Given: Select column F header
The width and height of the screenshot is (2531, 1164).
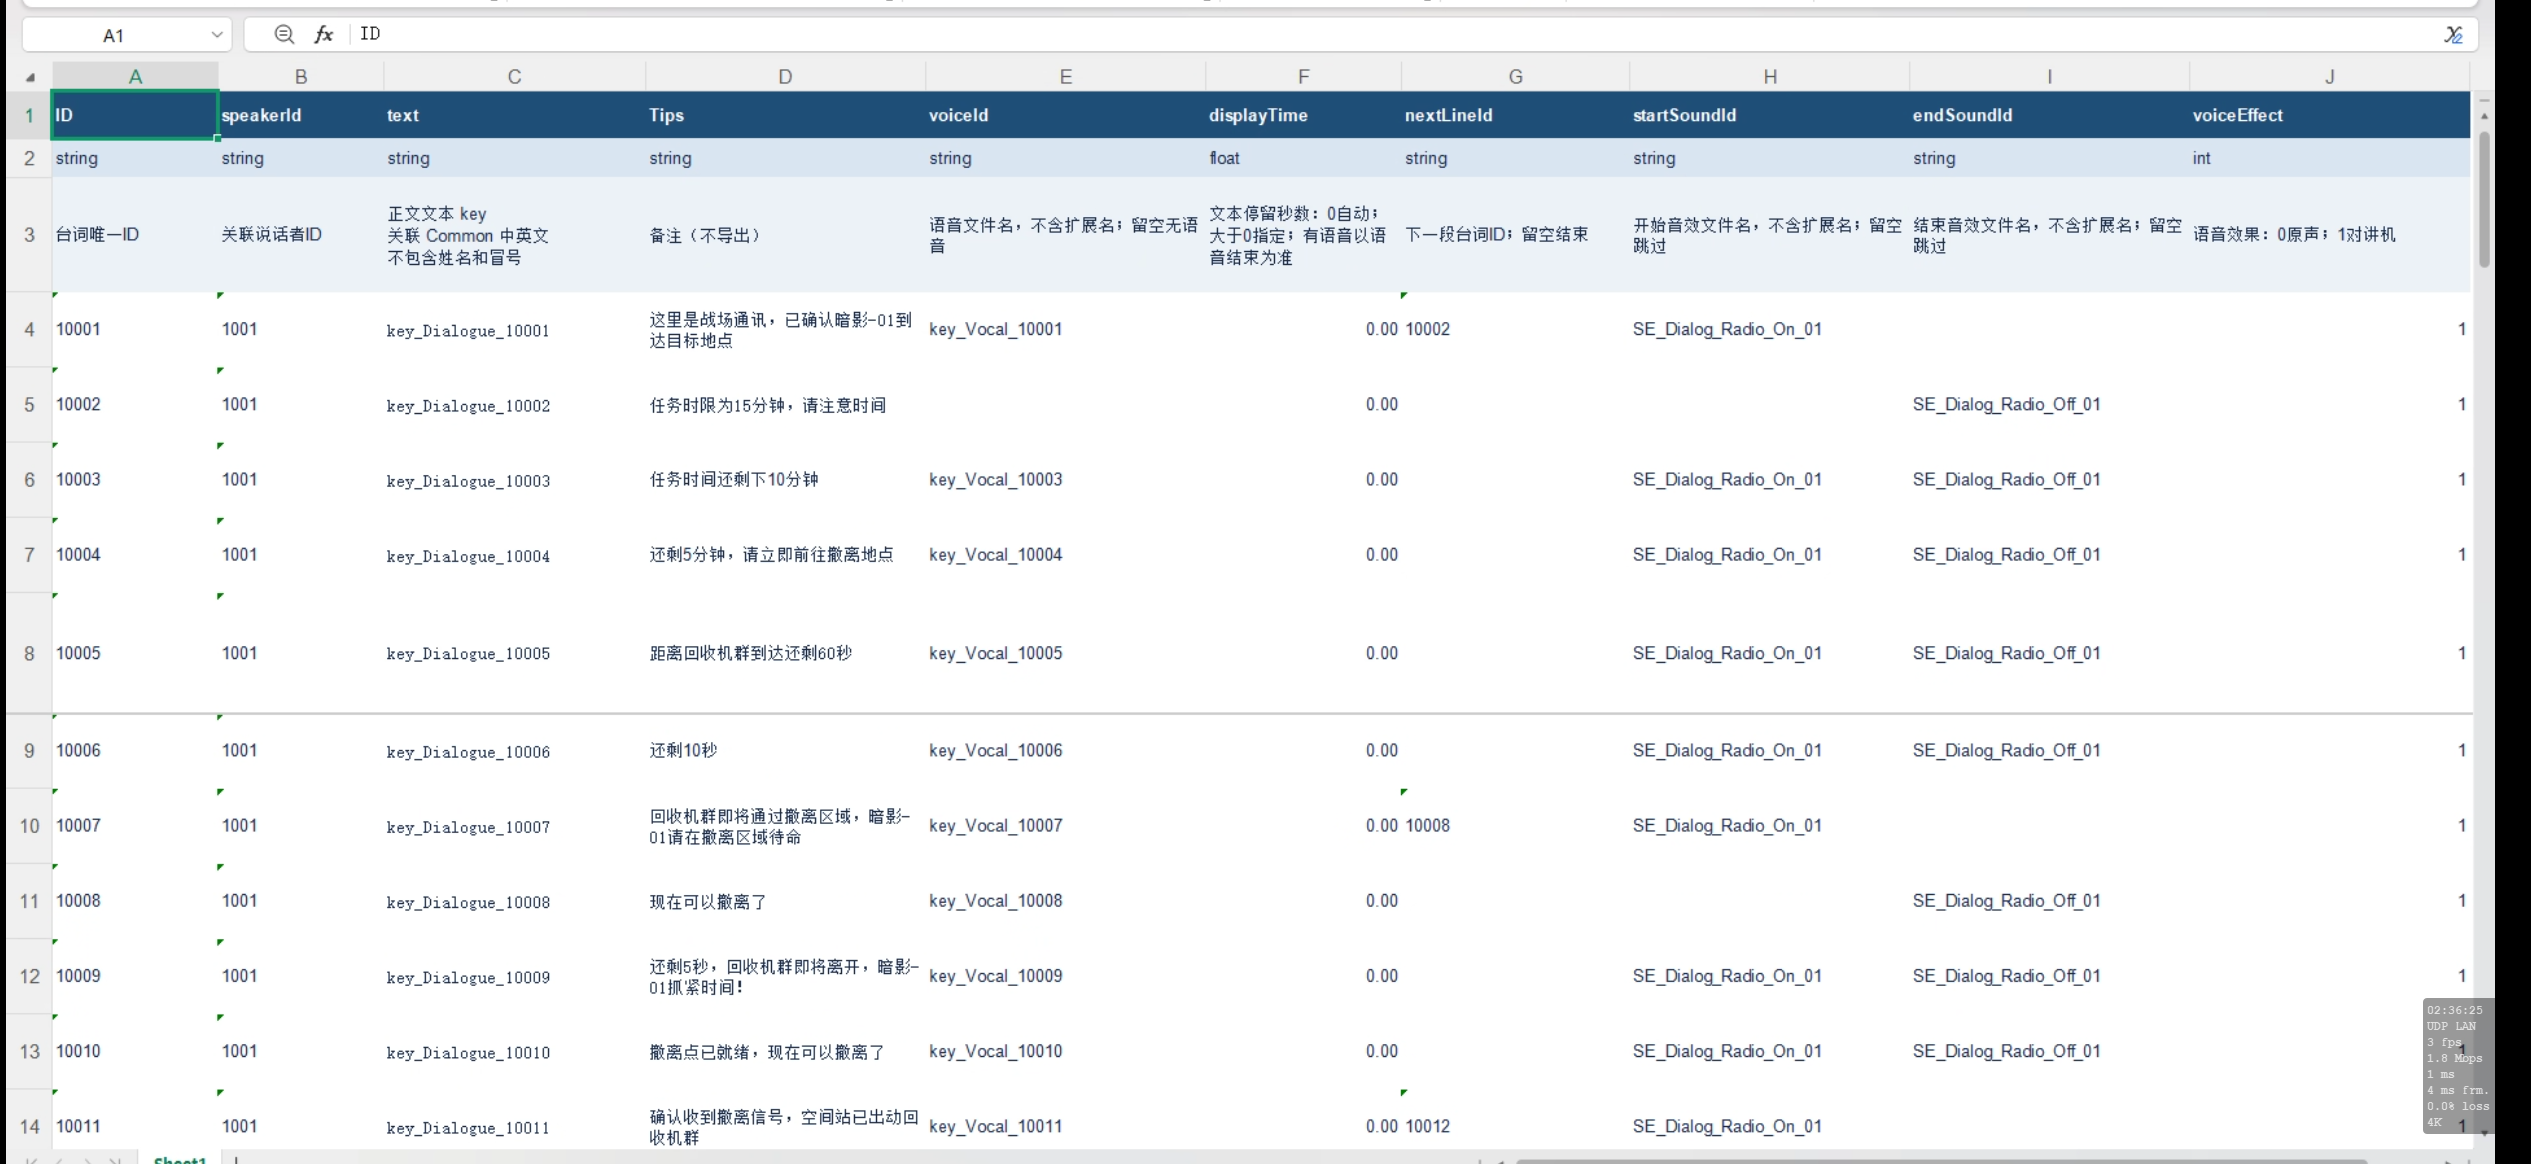Looking at the screenshot, I should pos(1303,77).
